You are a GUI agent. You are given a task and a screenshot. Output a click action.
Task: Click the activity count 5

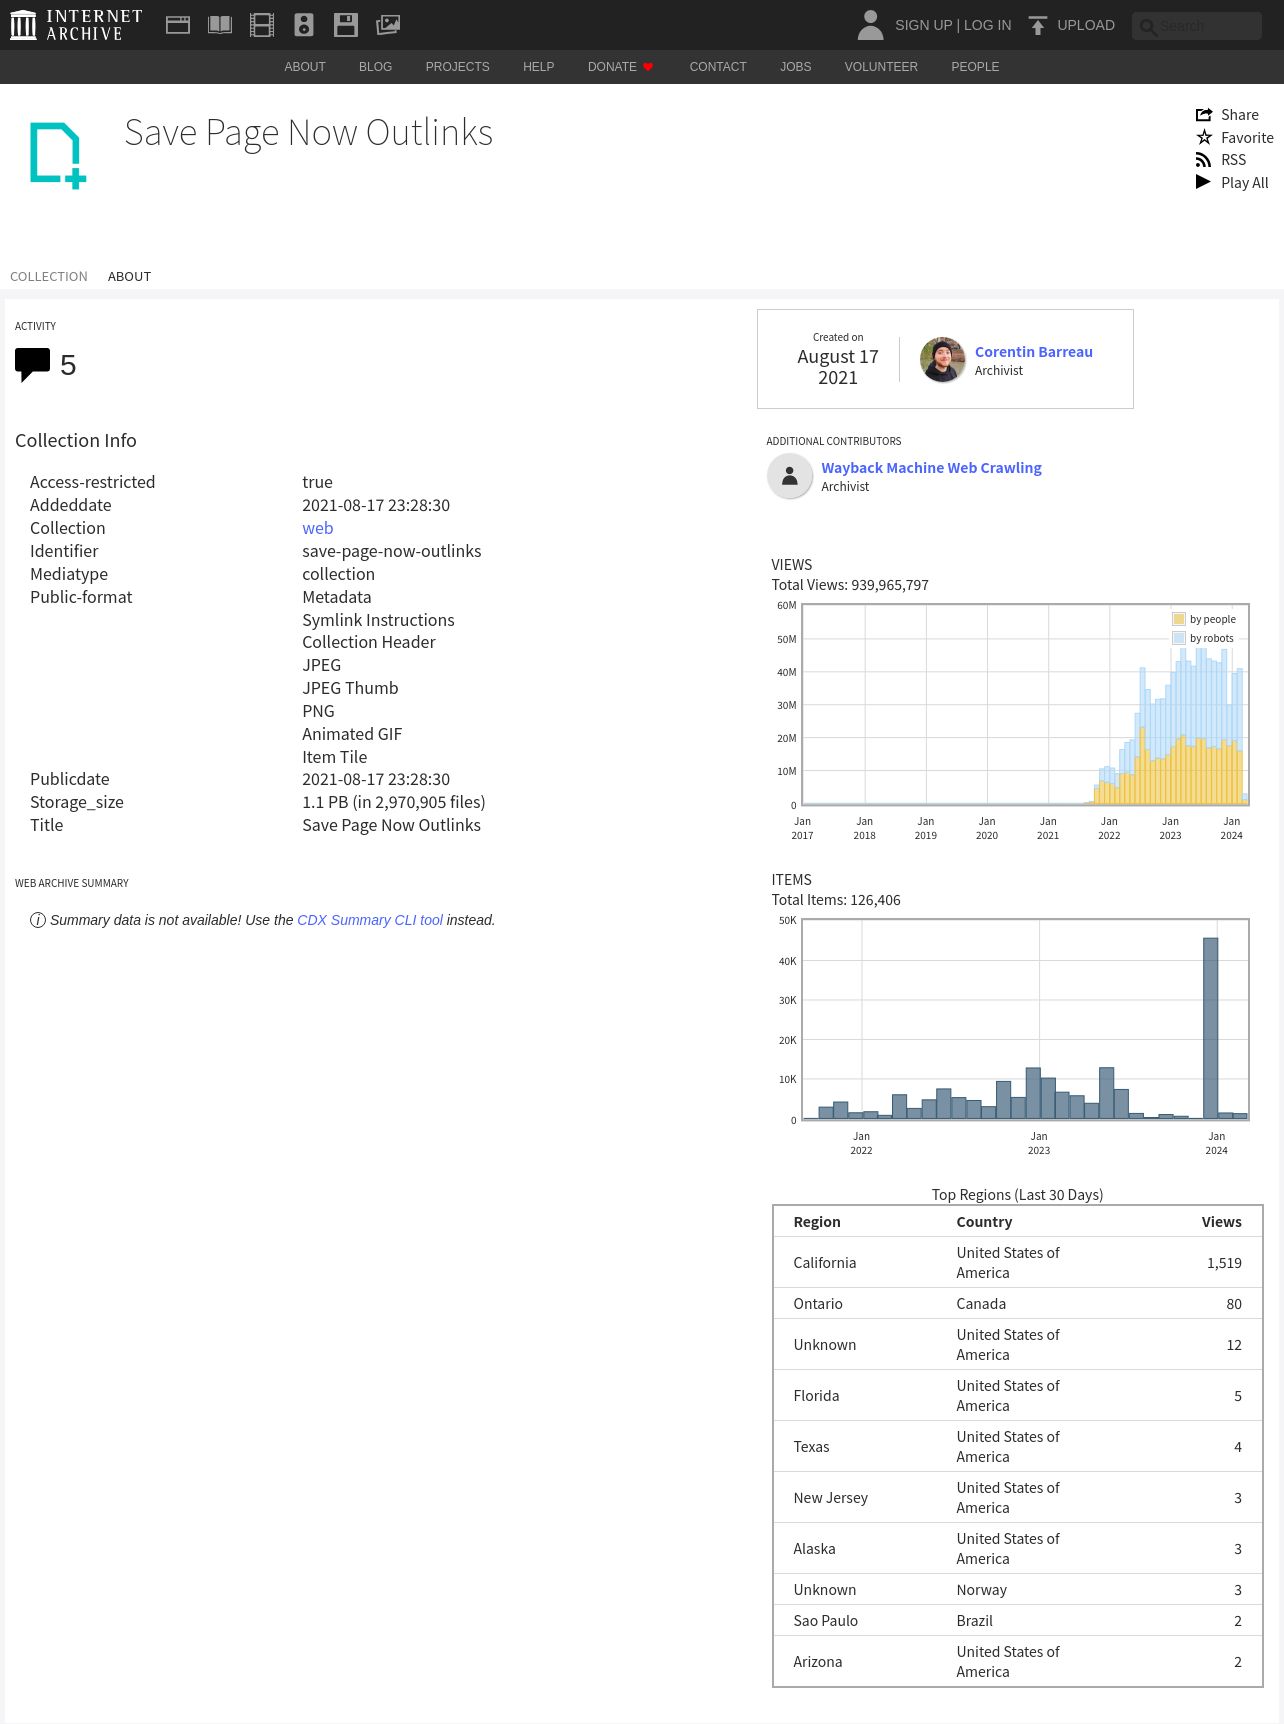point(68,365)
